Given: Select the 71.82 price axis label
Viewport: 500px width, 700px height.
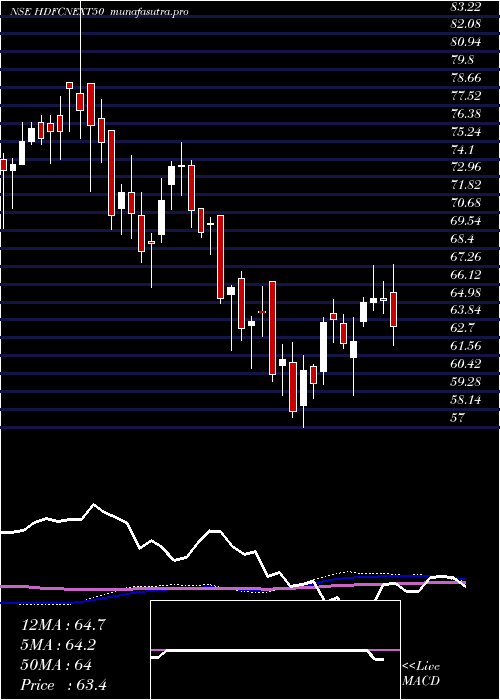Looking at the screenshot, I should (466, 185).
